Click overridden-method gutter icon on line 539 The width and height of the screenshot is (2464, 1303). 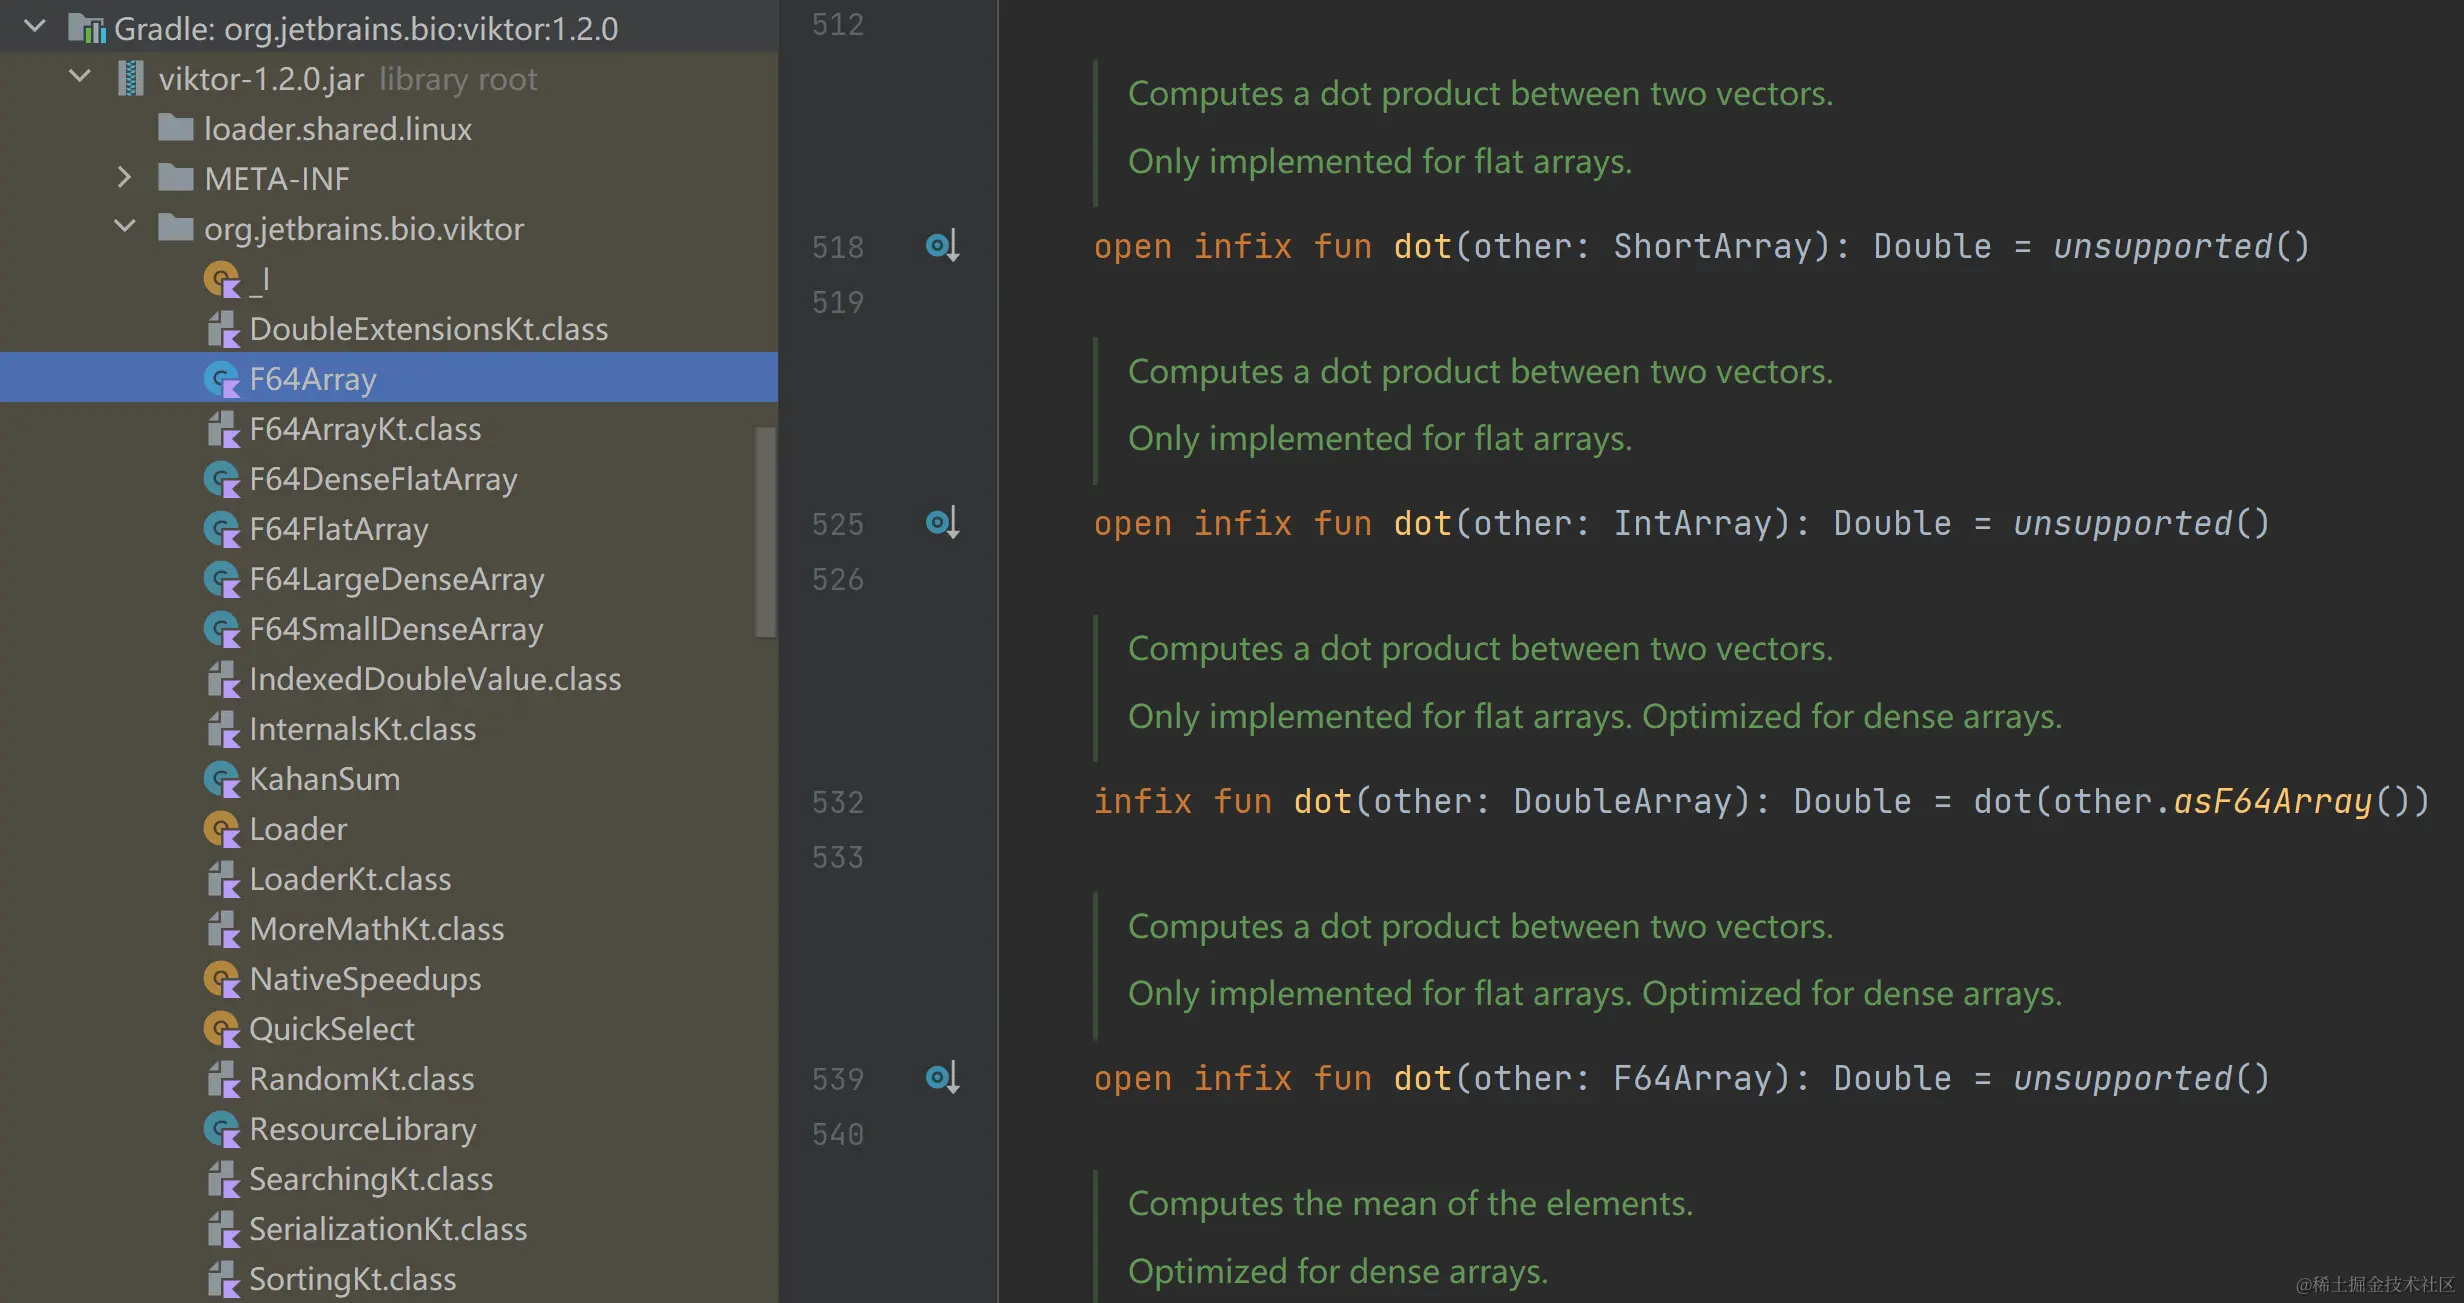coord(943,1078)
